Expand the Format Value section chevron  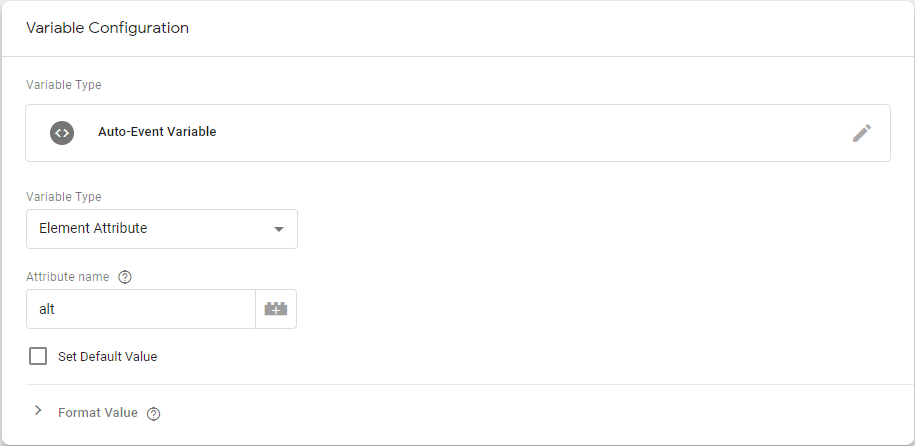39,410
